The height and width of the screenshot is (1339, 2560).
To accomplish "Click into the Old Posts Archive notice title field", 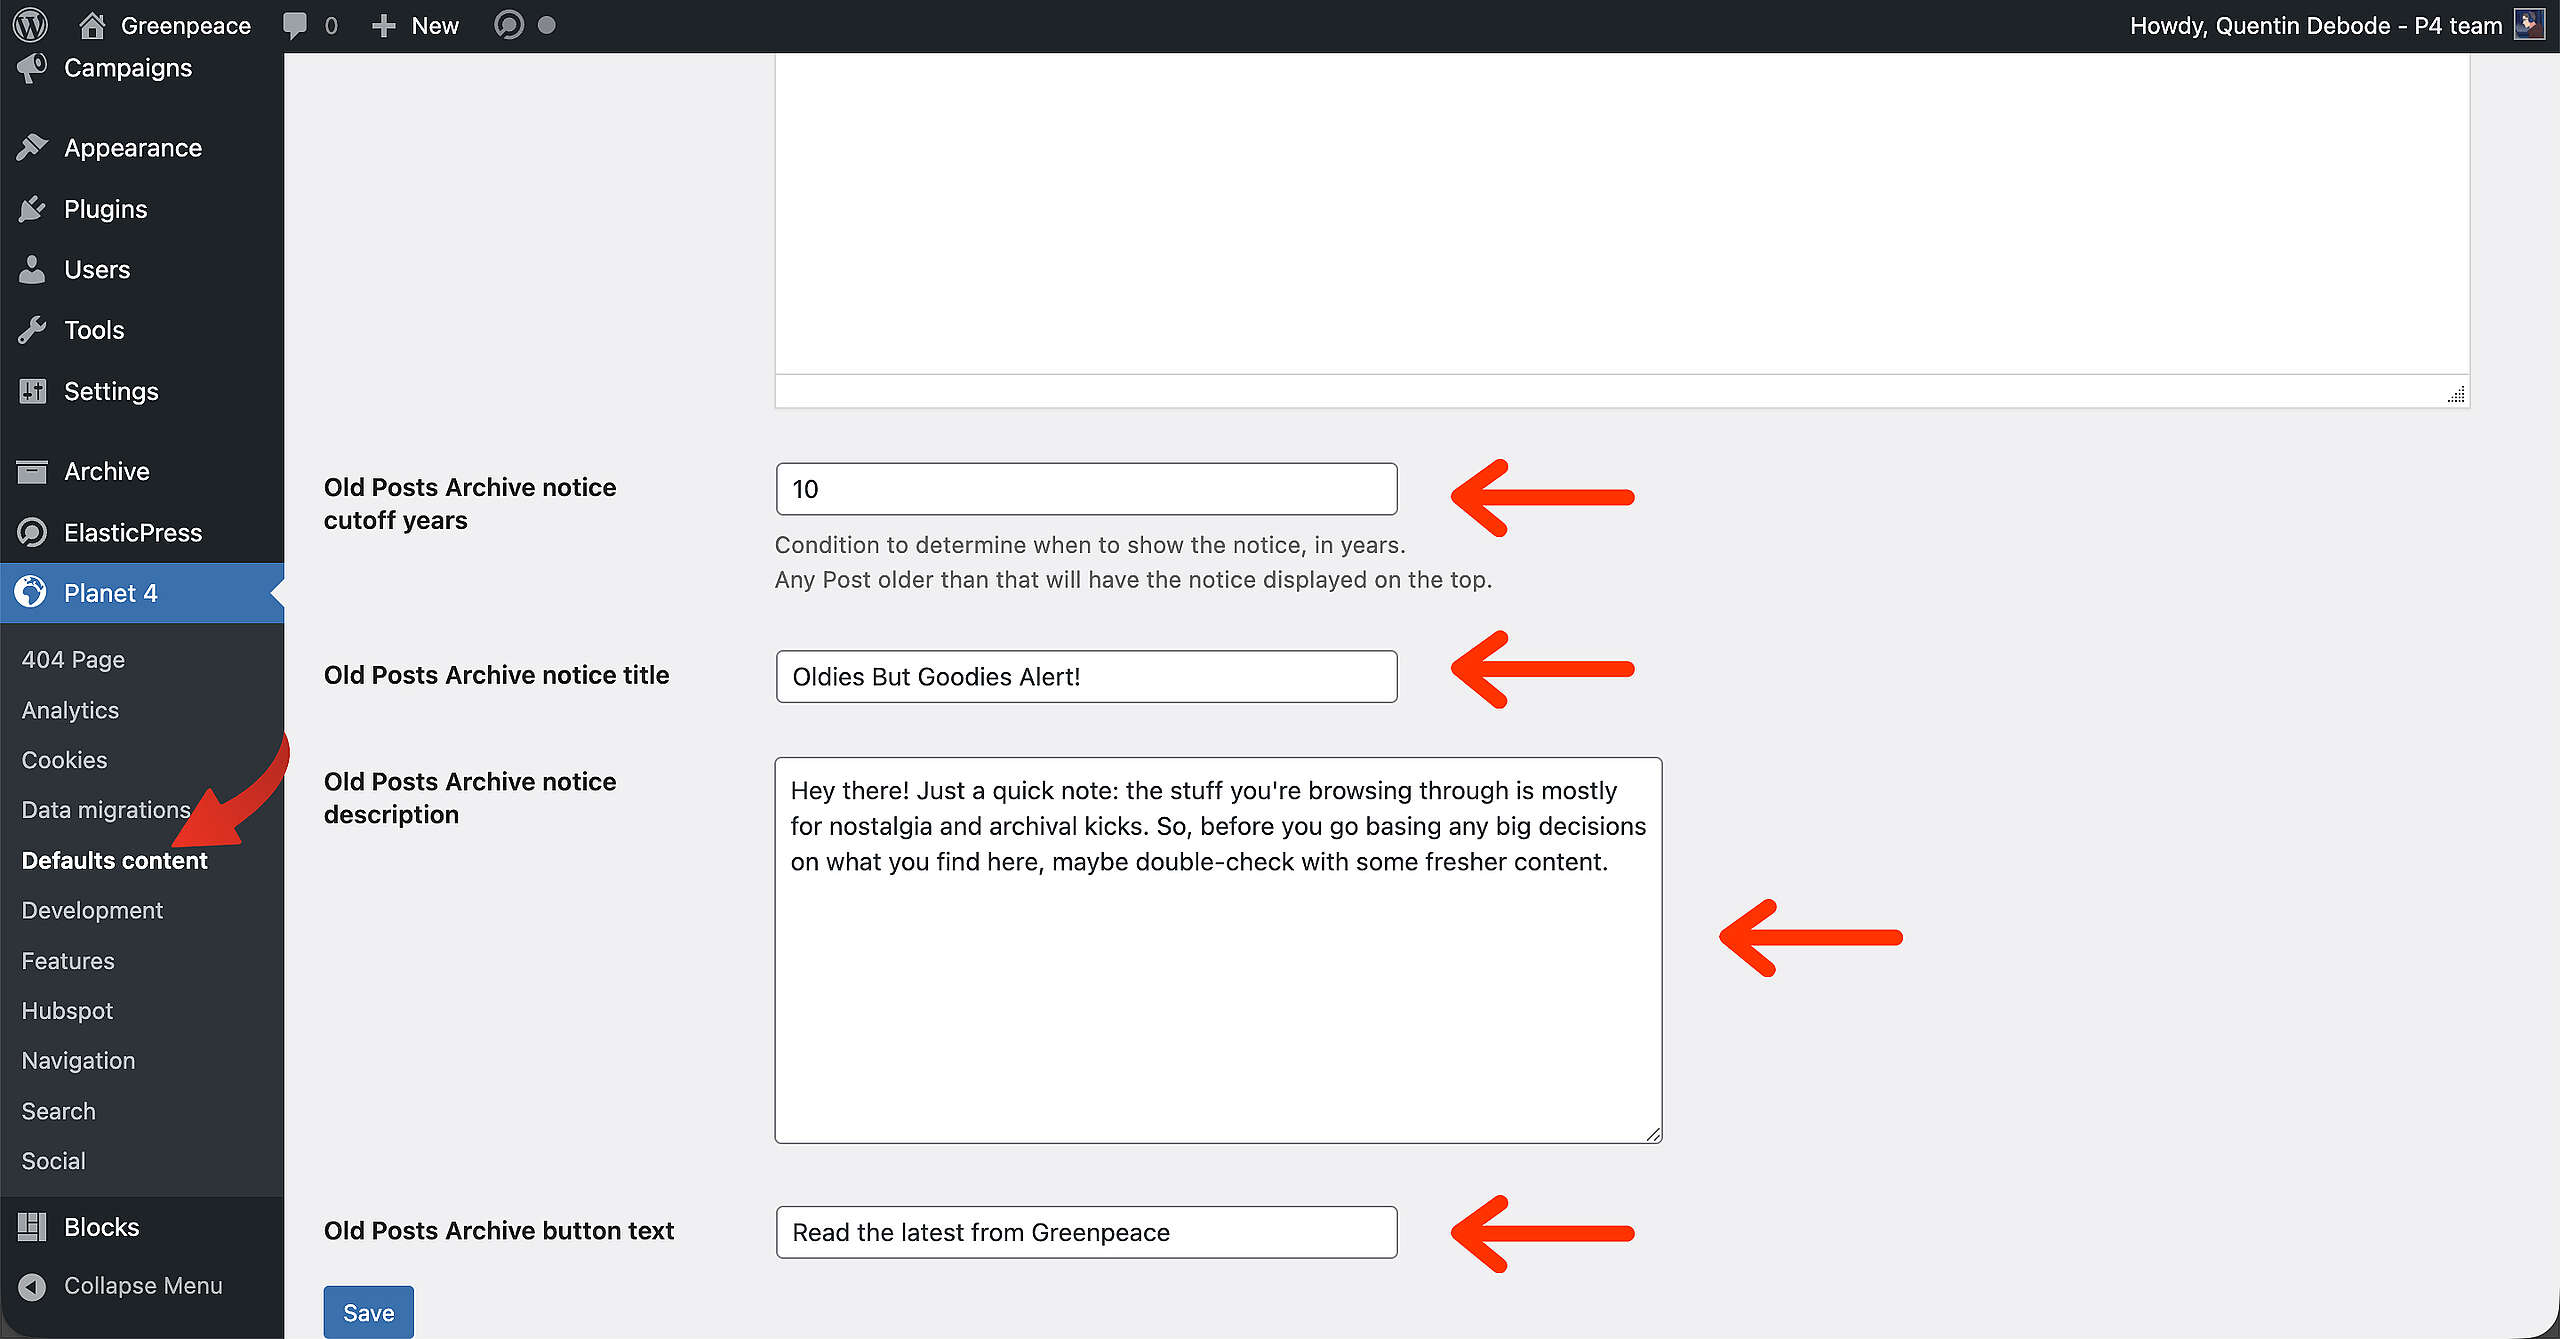I will point(1086,677).
